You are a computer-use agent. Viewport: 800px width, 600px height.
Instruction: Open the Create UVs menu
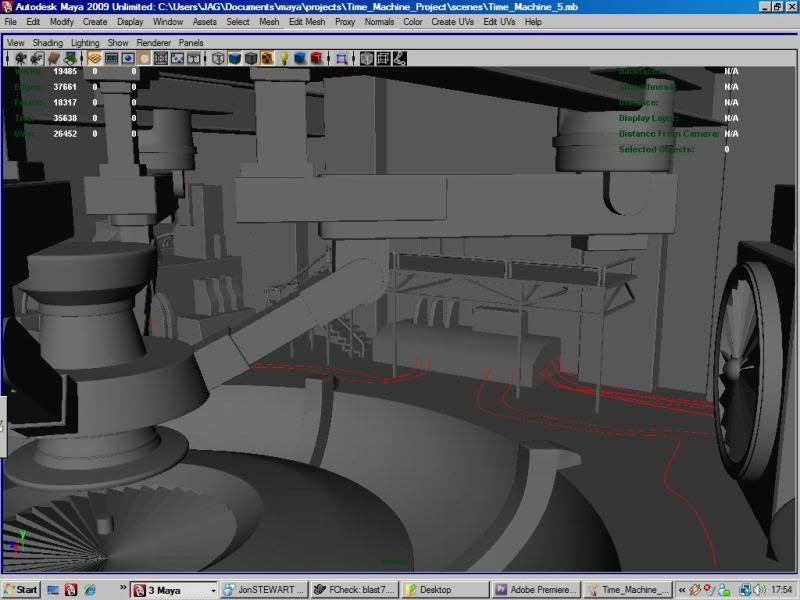click(452, 21)
